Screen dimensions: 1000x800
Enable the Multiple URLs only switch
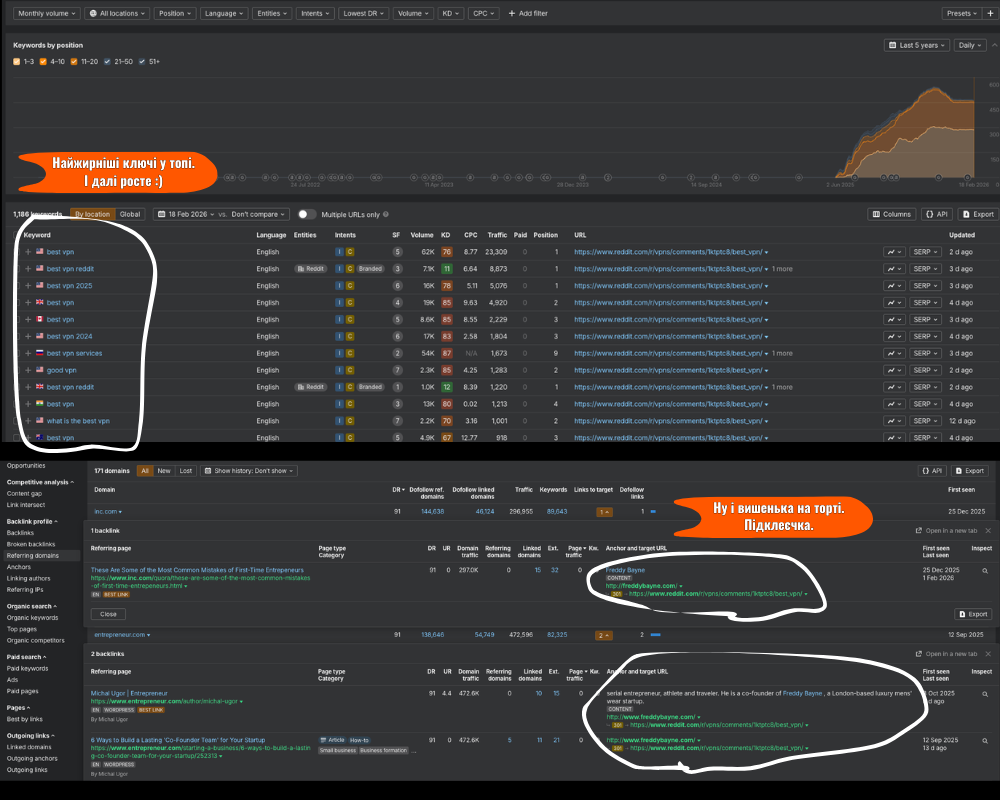307,214
